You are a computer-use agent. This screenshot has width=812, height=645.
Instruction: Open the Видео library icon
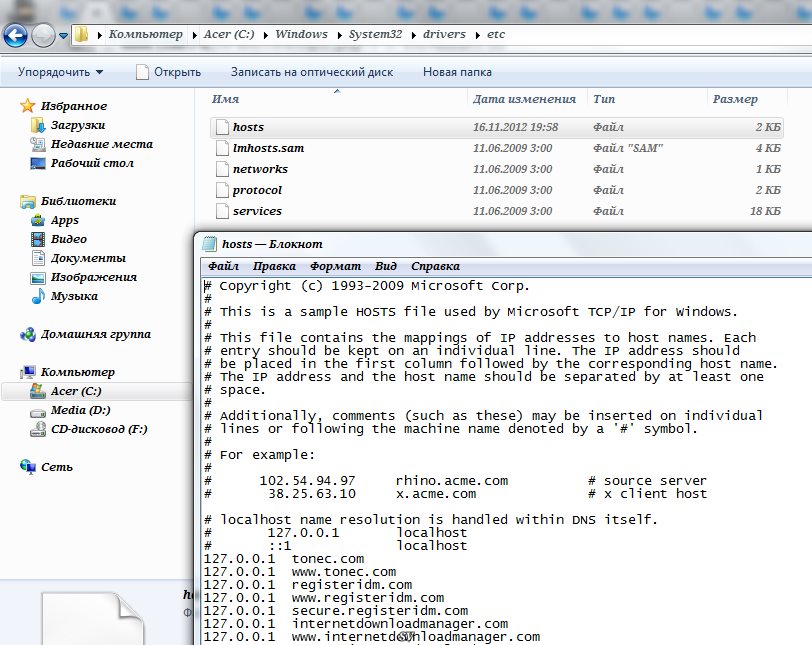[x=38, y=239]
